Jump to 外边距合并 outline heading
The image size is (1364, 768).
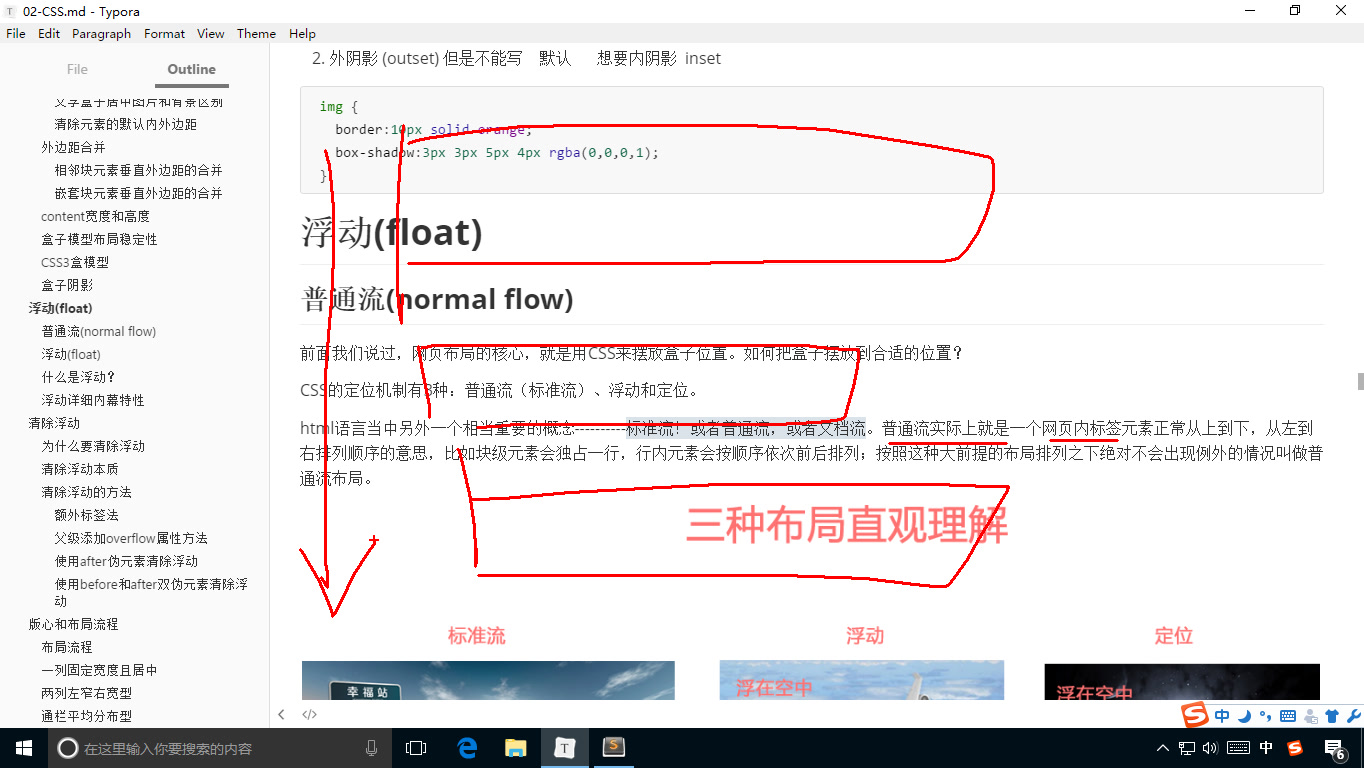pos(74,147)
